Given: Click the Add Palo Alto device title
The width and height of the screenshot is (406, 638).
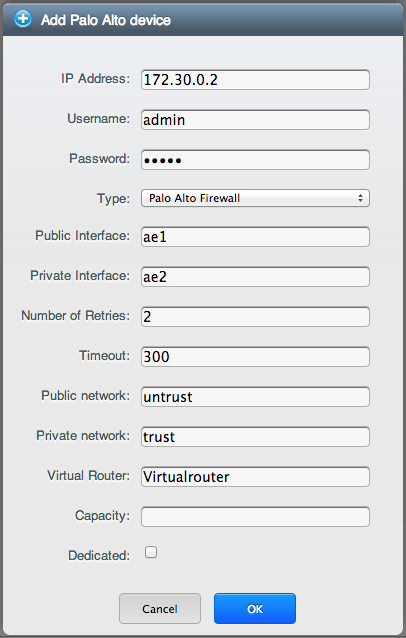Looking at the screenshot, I should pyautogui.click(x=106, y=20).
